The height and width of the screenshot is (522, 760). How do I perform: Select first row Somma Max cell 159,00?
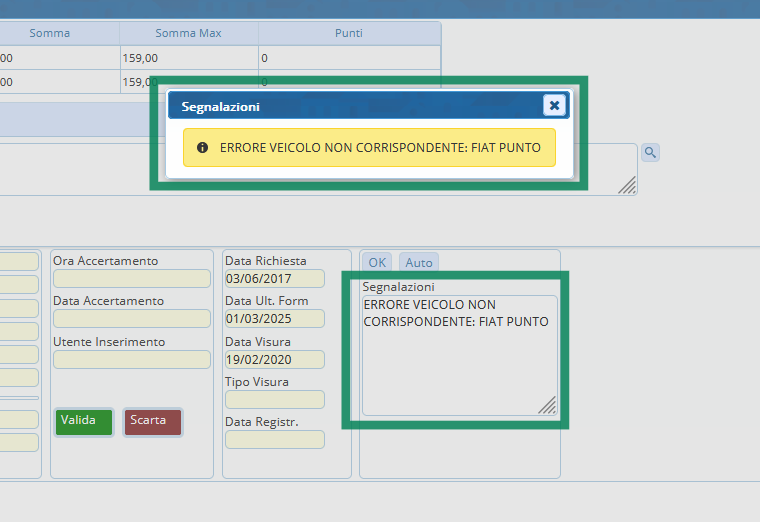coord(189,58)
